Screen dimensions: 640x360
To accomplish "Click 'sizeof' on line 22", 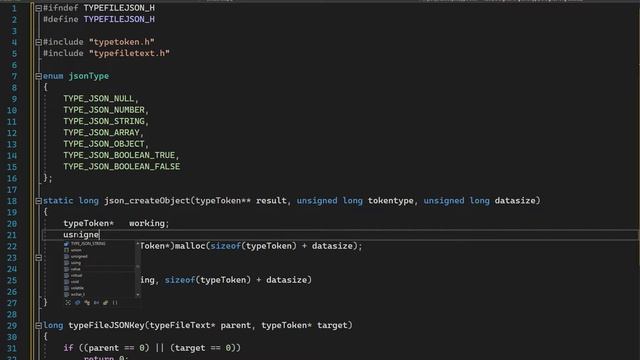I will [x=226, y=246].
